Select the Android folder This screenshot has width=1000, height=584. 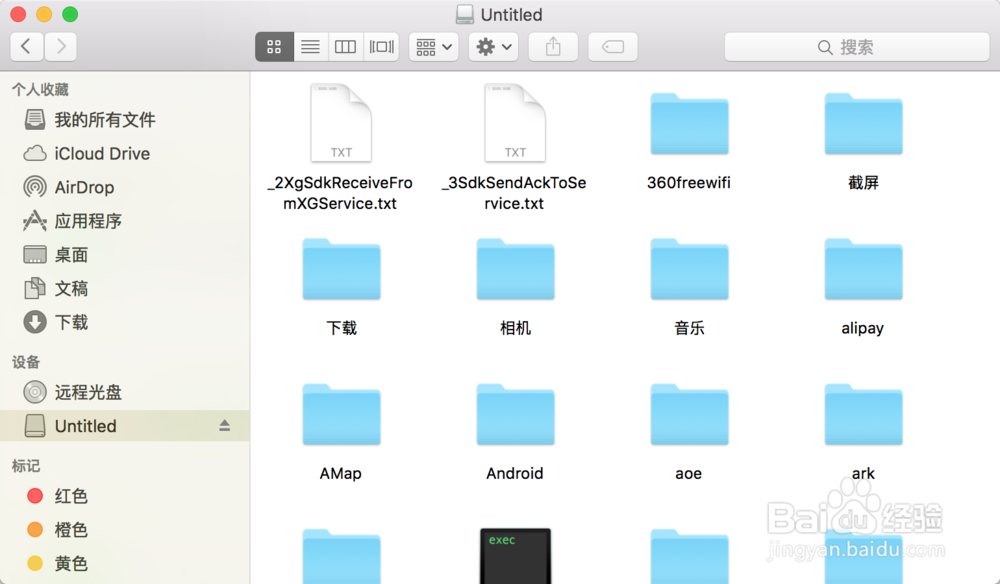(515, 415)
